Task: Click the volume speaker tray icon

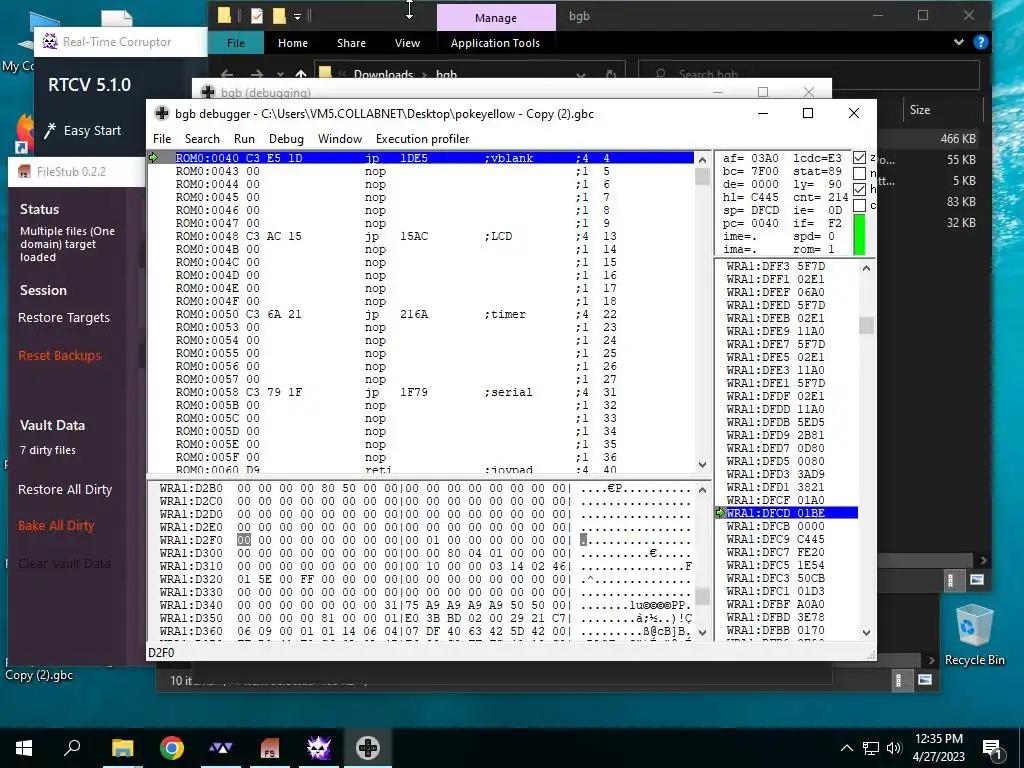Action: point(894,748)
